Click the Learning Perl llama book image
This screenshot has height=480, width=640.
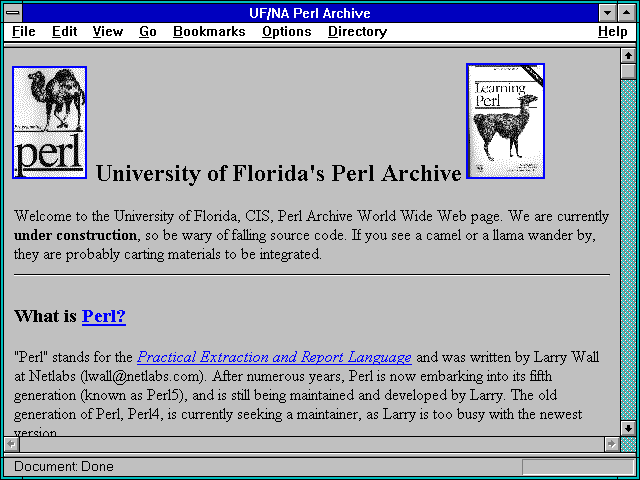[x=505, y=121]
